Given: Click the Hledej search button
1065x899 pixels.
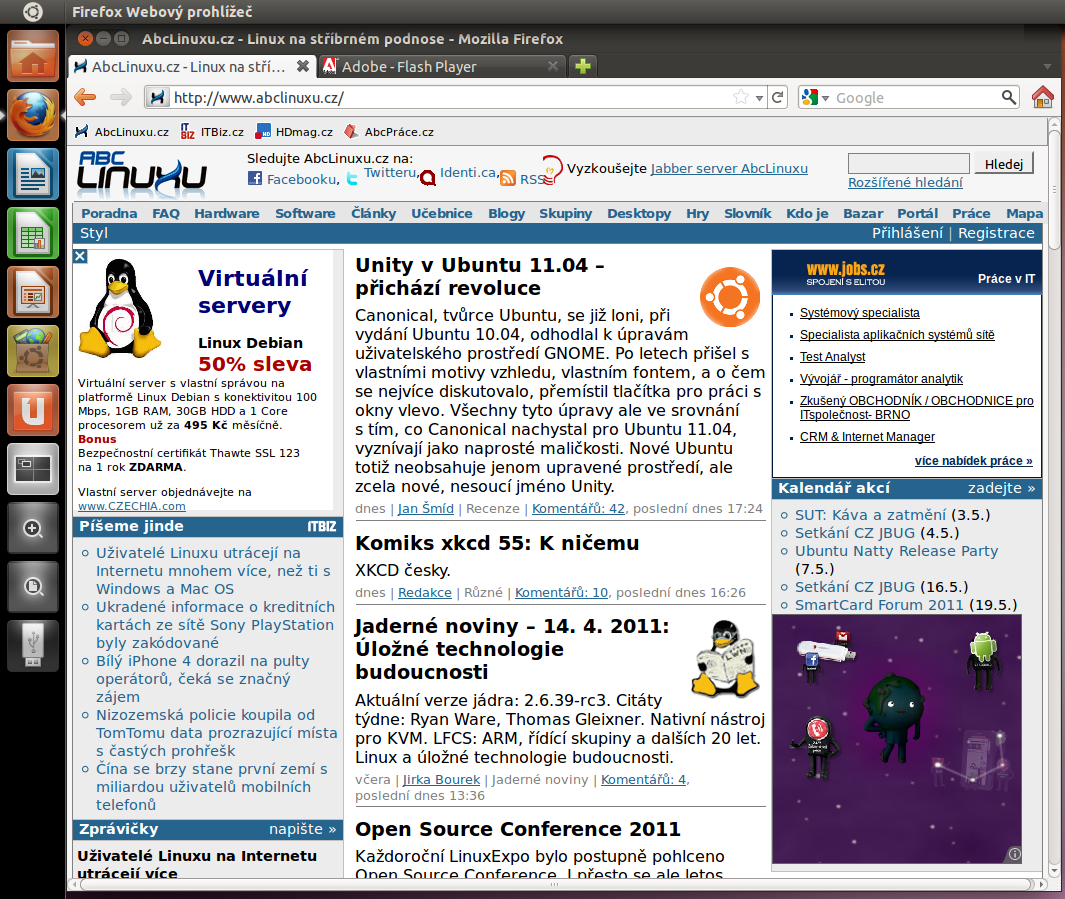Looking at the screenshot, I should coord(1004,164).
